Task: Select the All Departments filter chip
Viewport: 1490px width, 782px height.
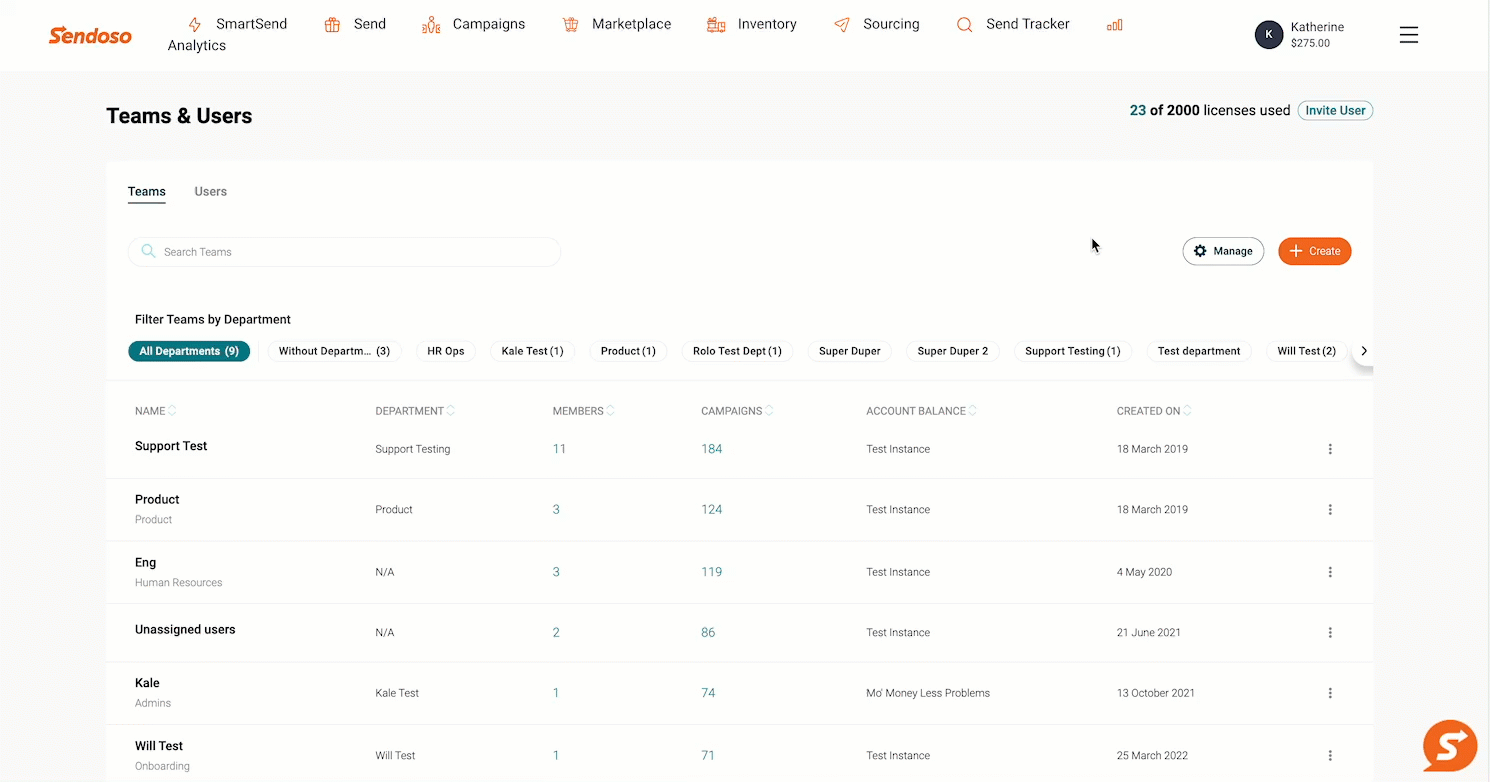Action: tap(189, 351)
